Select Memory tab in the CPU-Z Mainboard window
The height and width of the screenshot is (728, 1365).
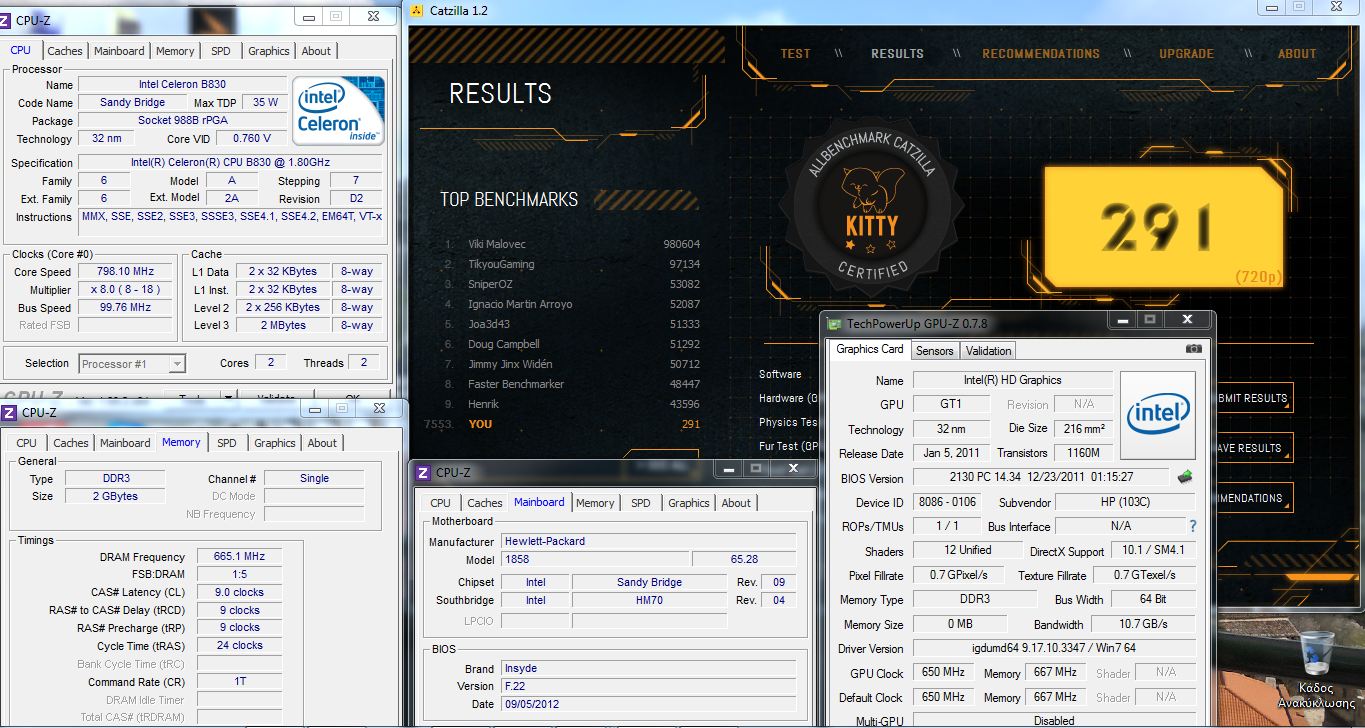click(595, 503)
